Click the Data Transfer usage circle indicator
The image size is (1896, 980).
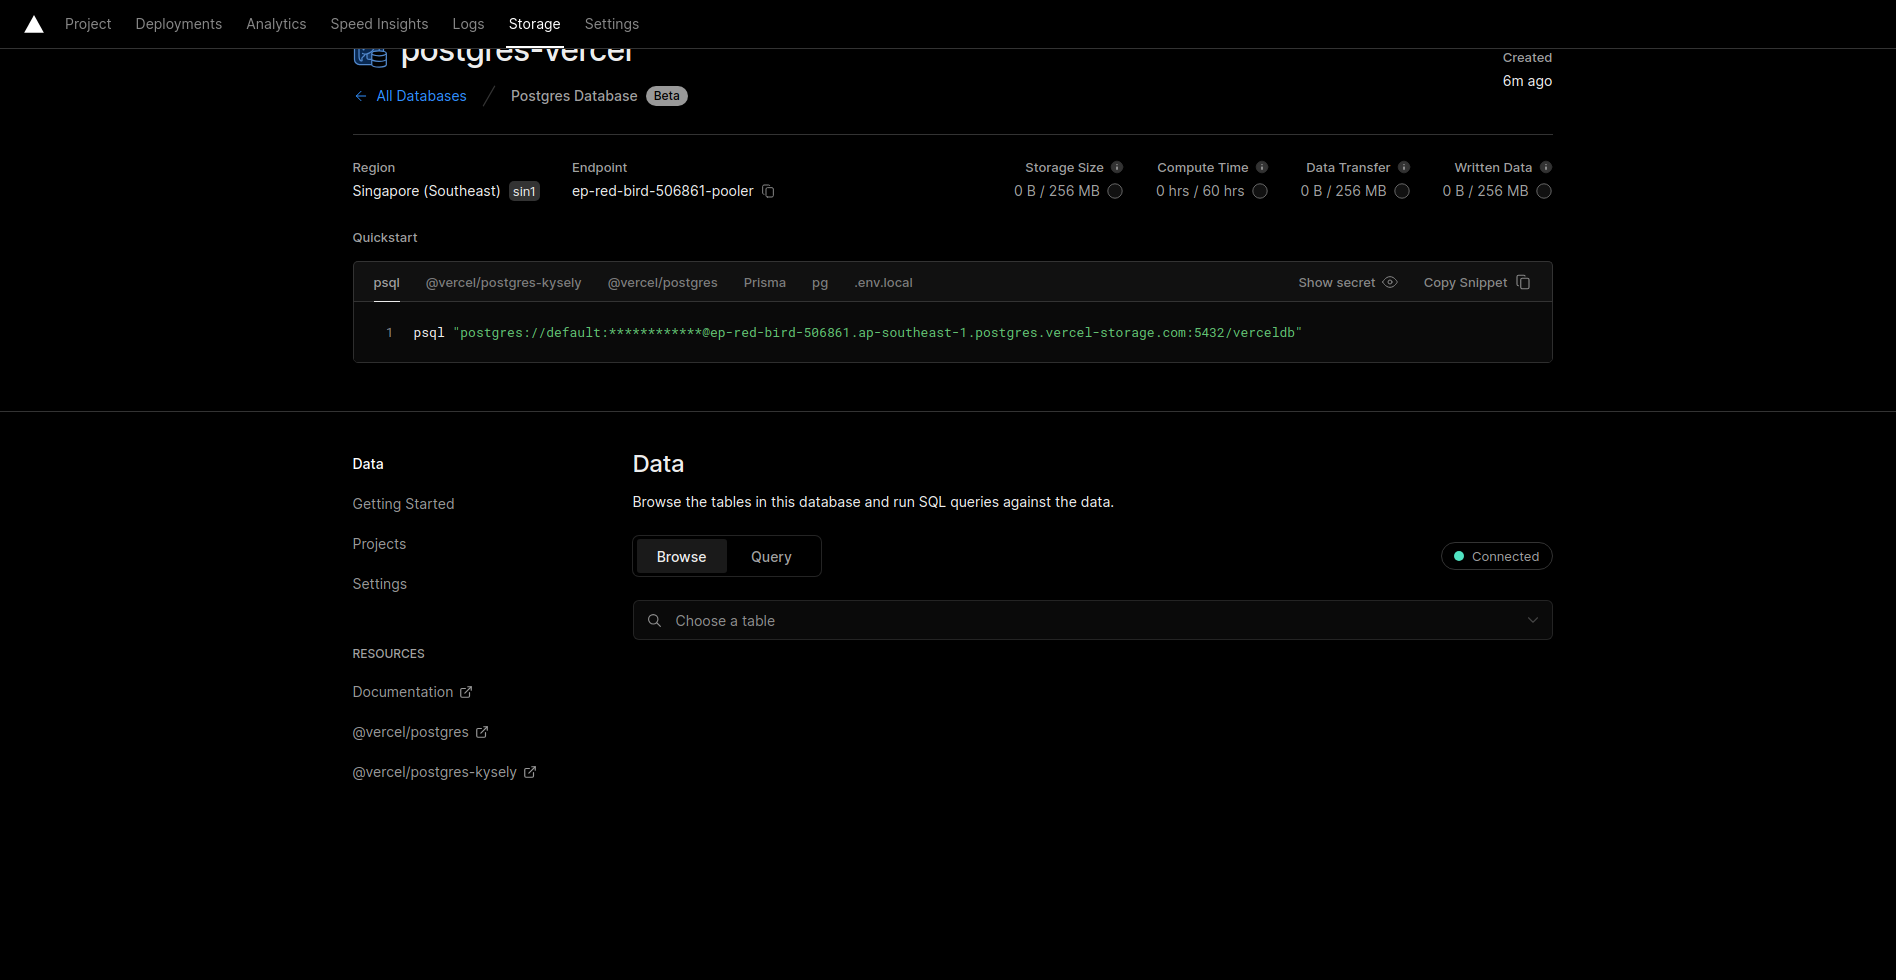click(1402, 191)
